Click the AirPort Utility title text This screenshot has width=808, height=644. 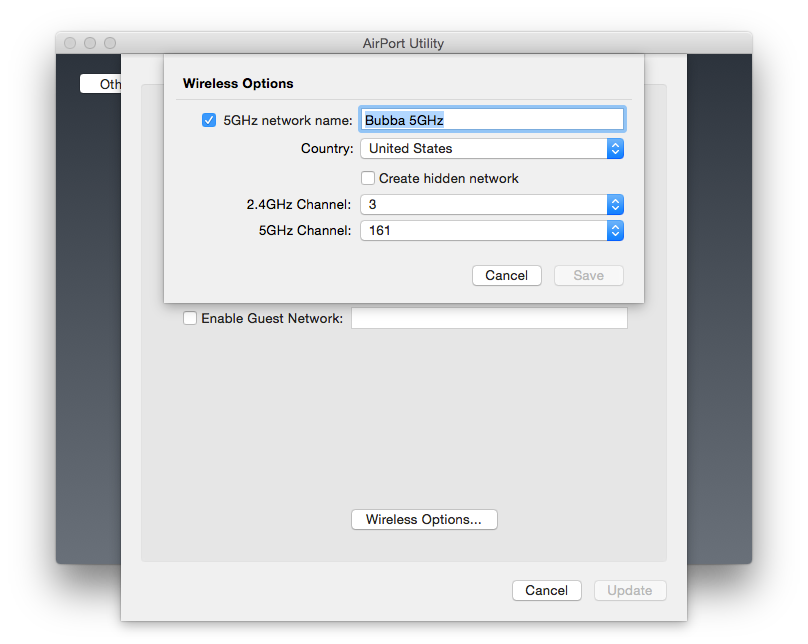click(x=403, y=43)
